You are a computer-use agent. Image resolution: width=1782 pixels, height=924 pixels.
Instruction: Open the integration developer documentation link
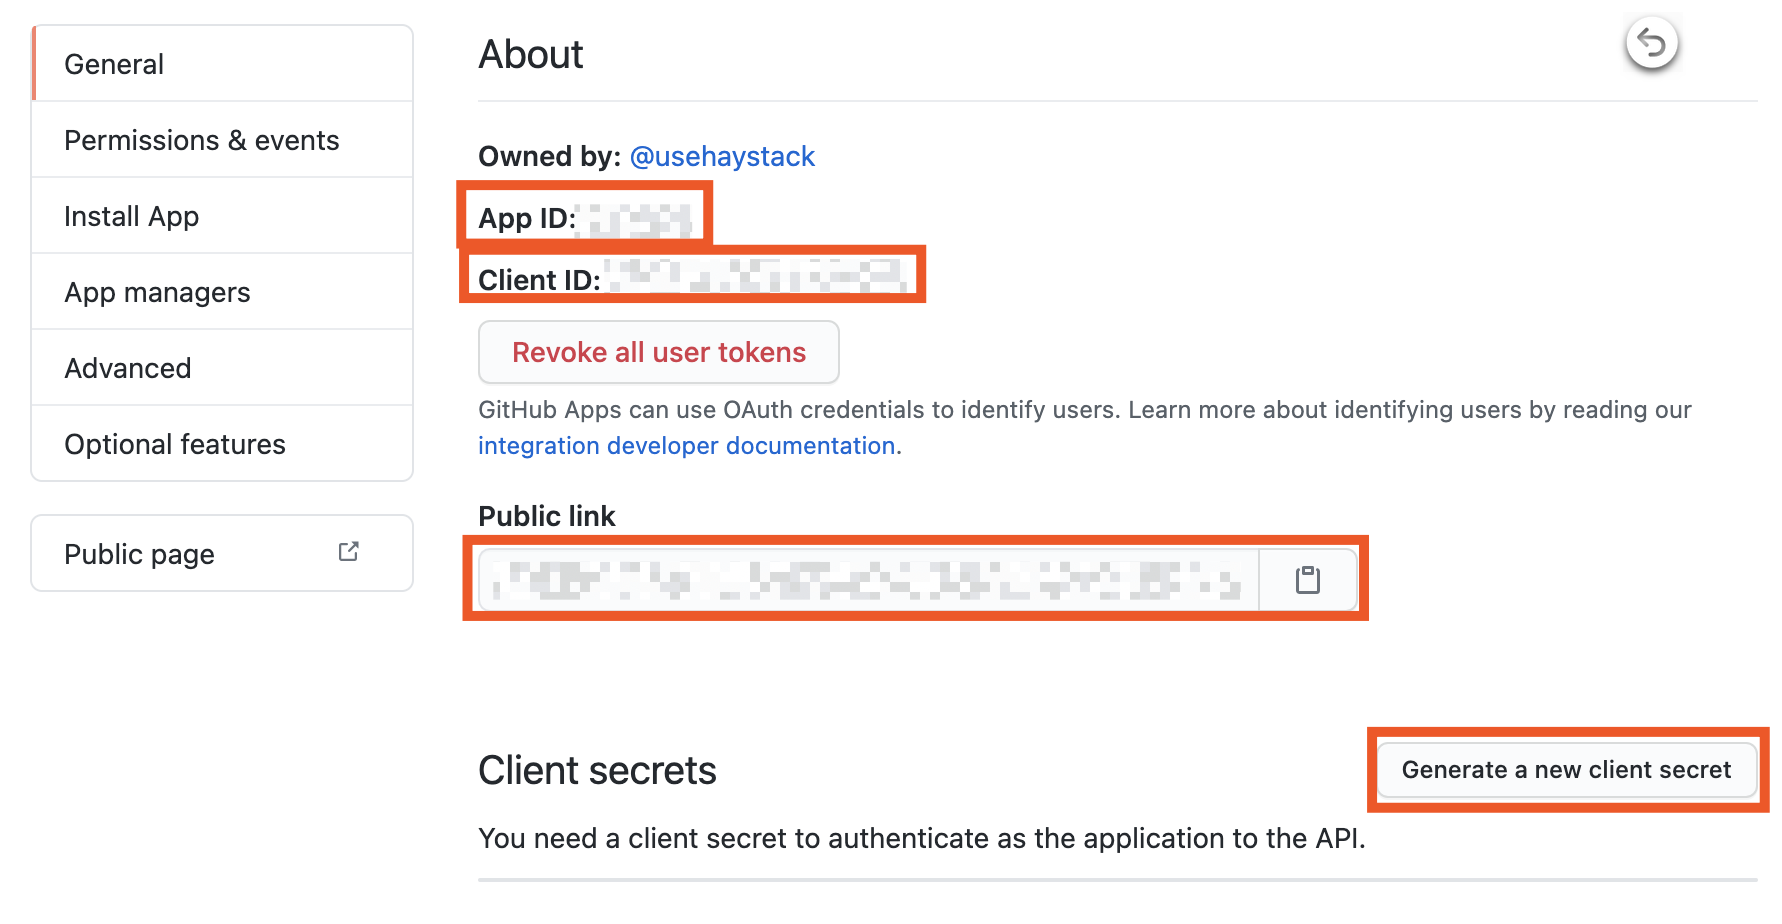(686, 446)
